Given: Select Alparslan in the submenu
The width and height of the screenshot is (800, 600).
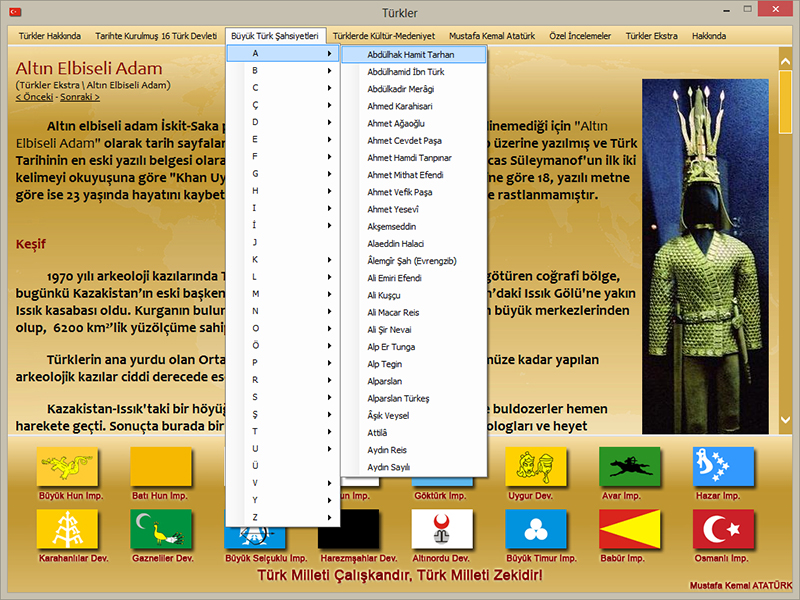Looking at the screenshot, I should (x=385, y=381).
